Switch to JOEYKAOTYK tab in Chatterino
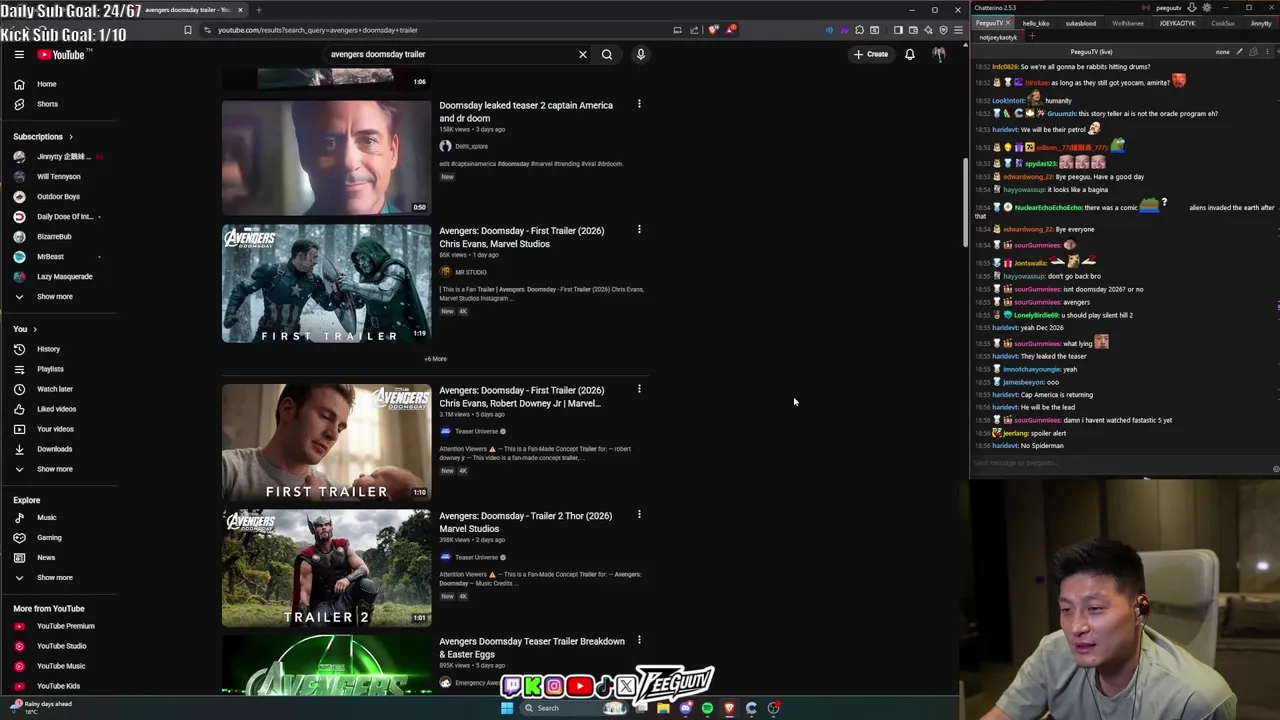 (x=1177, y=23)
